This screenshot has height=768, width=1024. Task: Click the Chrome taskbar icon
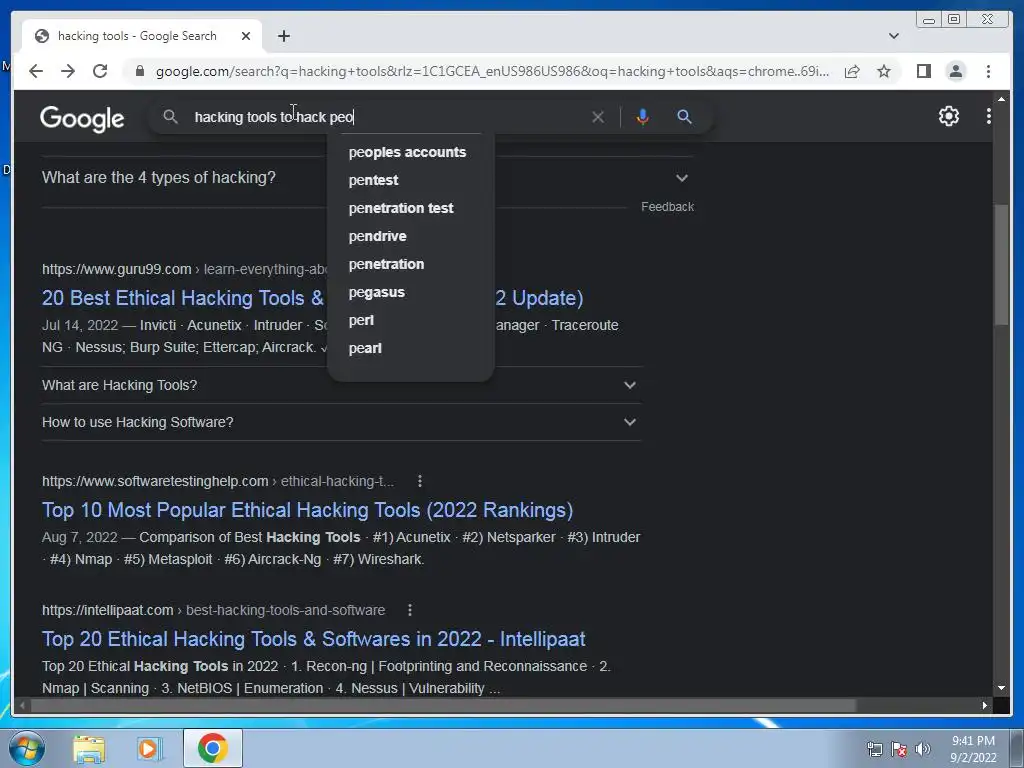pos(212,748)
